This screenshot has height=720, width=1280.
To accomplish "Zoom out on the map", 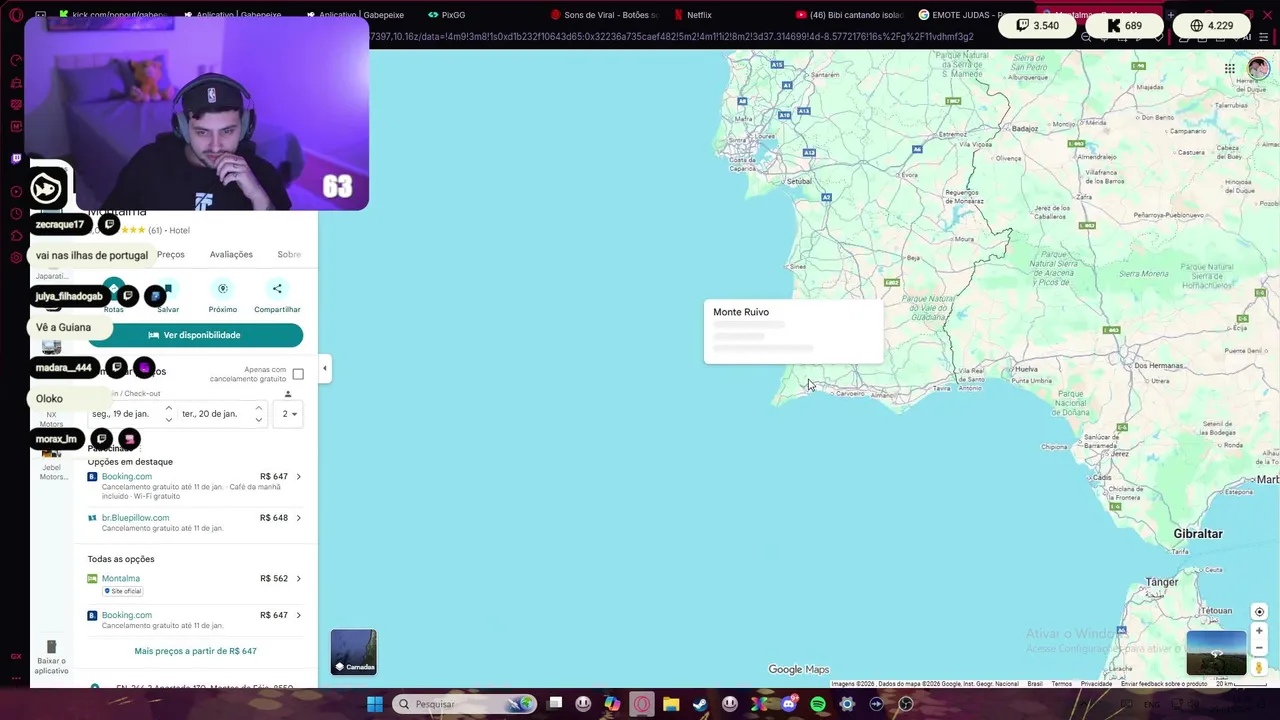I will tap(1259, 648).
